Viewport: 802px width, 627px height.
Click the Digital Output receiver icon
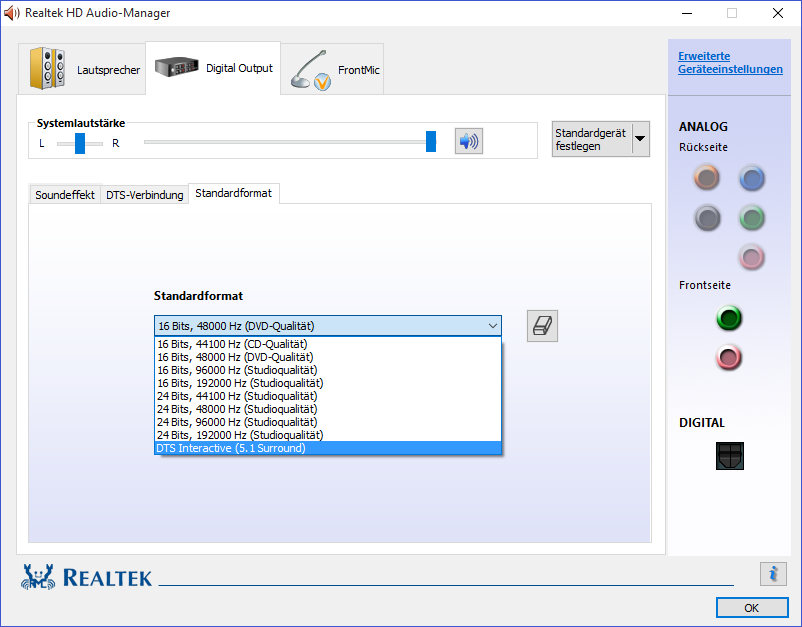point(176,66)
